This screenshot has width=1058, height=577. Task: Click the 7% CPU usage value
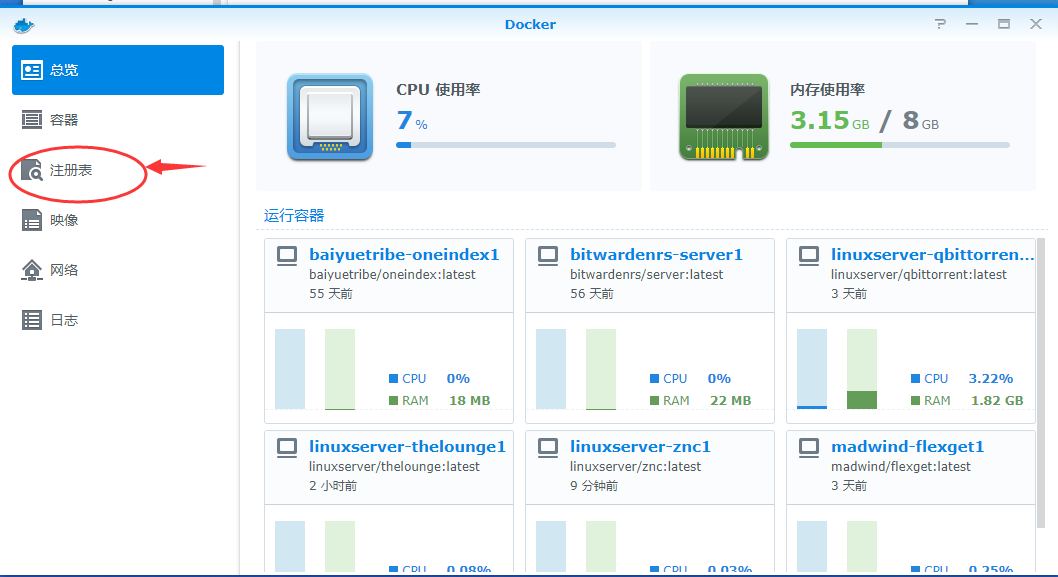[x=412, y=121]
